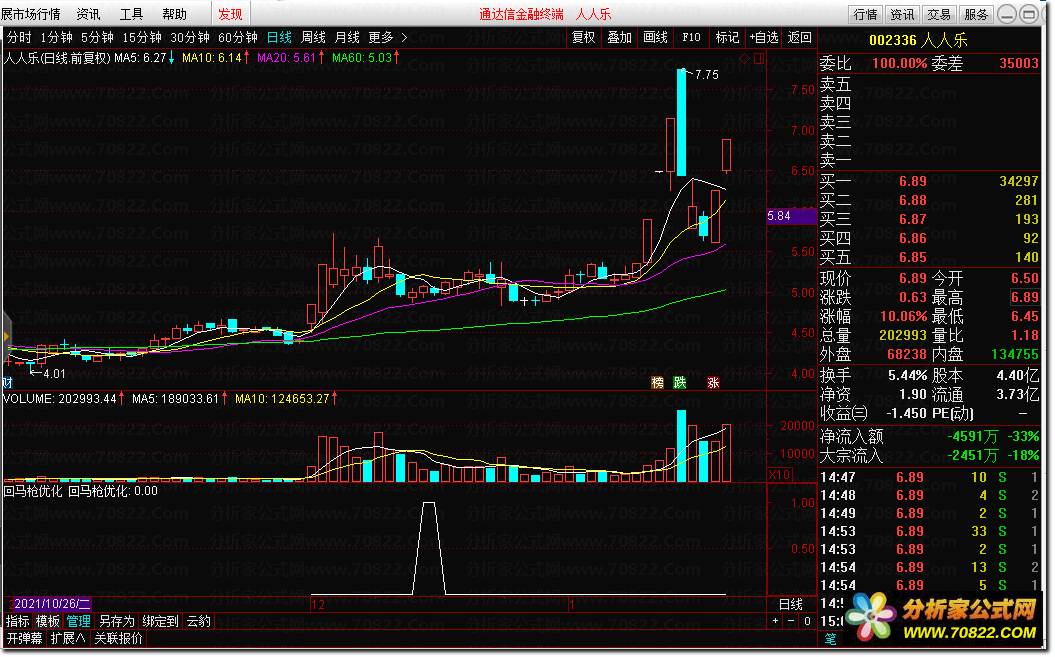Click the VOLUME: 202993.44 label
The width and height of the screenshot is (1055, 657).
(x=64, y=399)
